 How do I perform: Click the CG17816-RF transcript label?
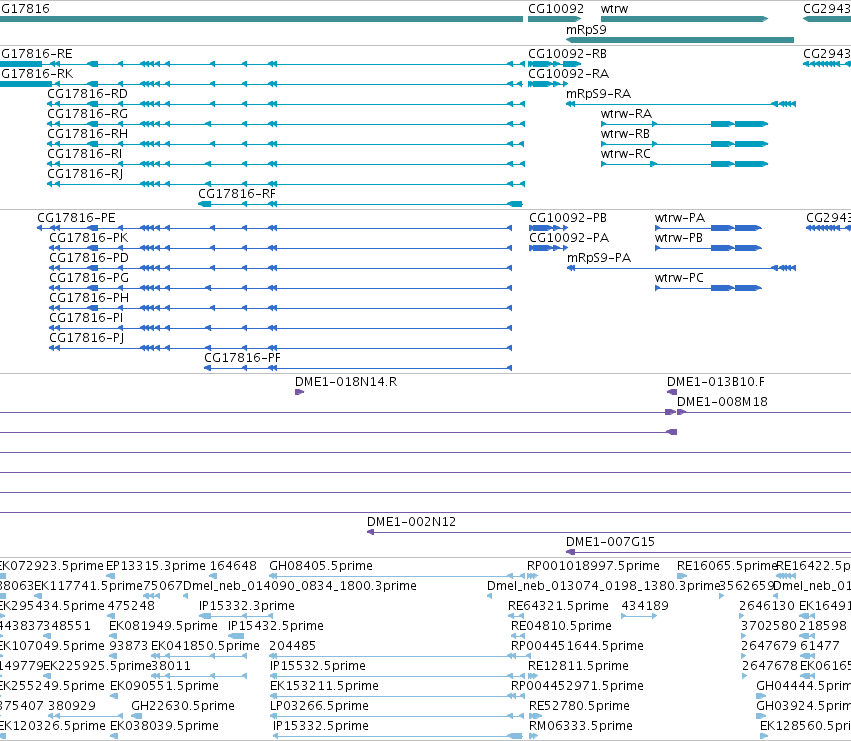[x=237, y=194]
